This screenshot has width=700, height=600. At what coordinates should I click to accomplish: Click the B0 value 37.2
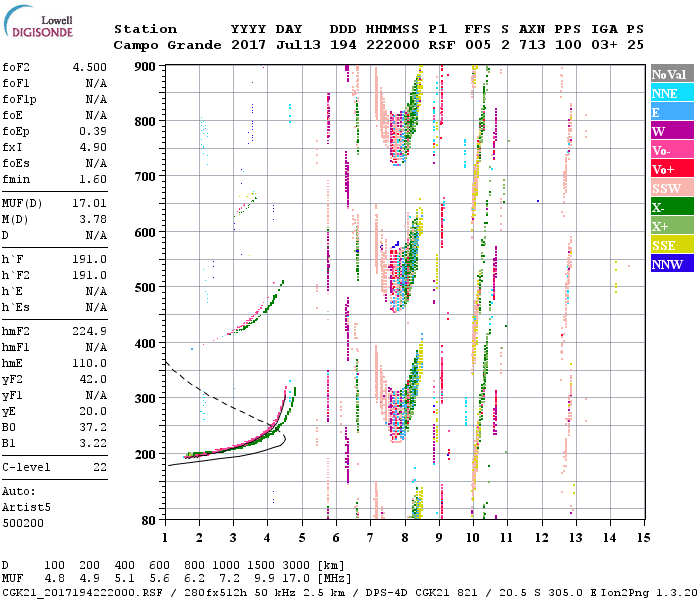[x=93, y=427]
